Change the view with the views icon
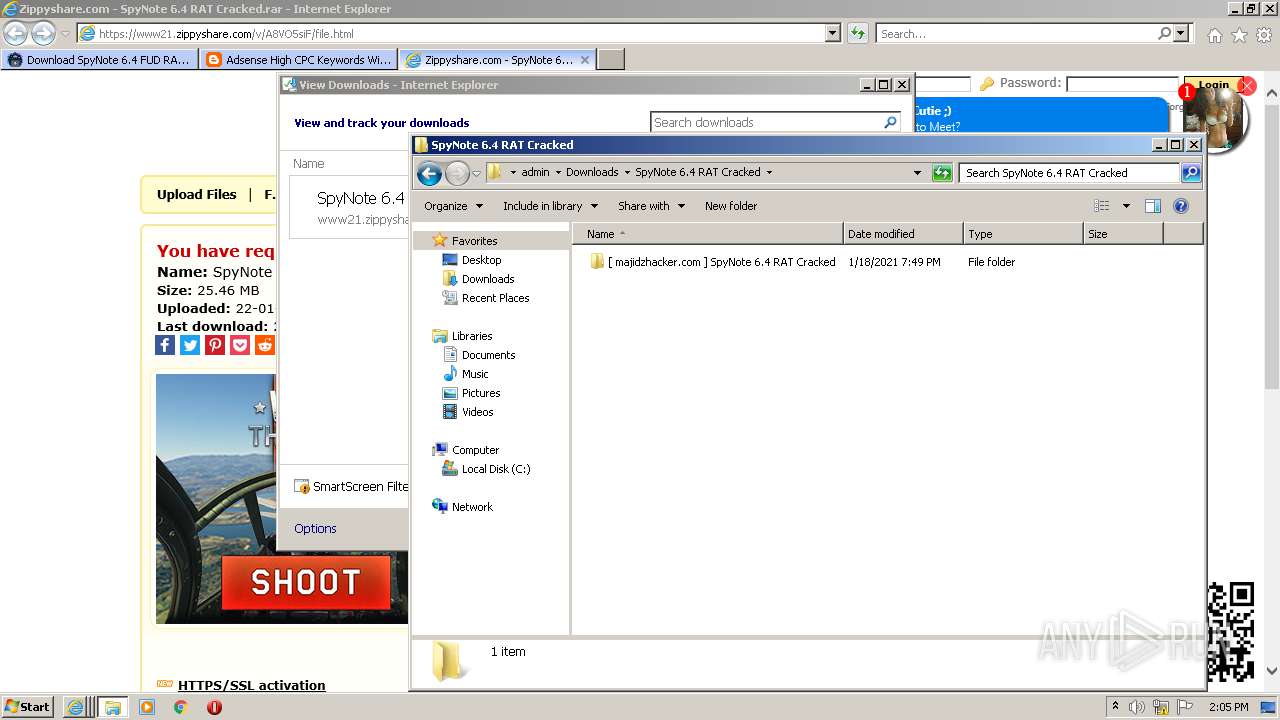 click(x=1101, y=206)
